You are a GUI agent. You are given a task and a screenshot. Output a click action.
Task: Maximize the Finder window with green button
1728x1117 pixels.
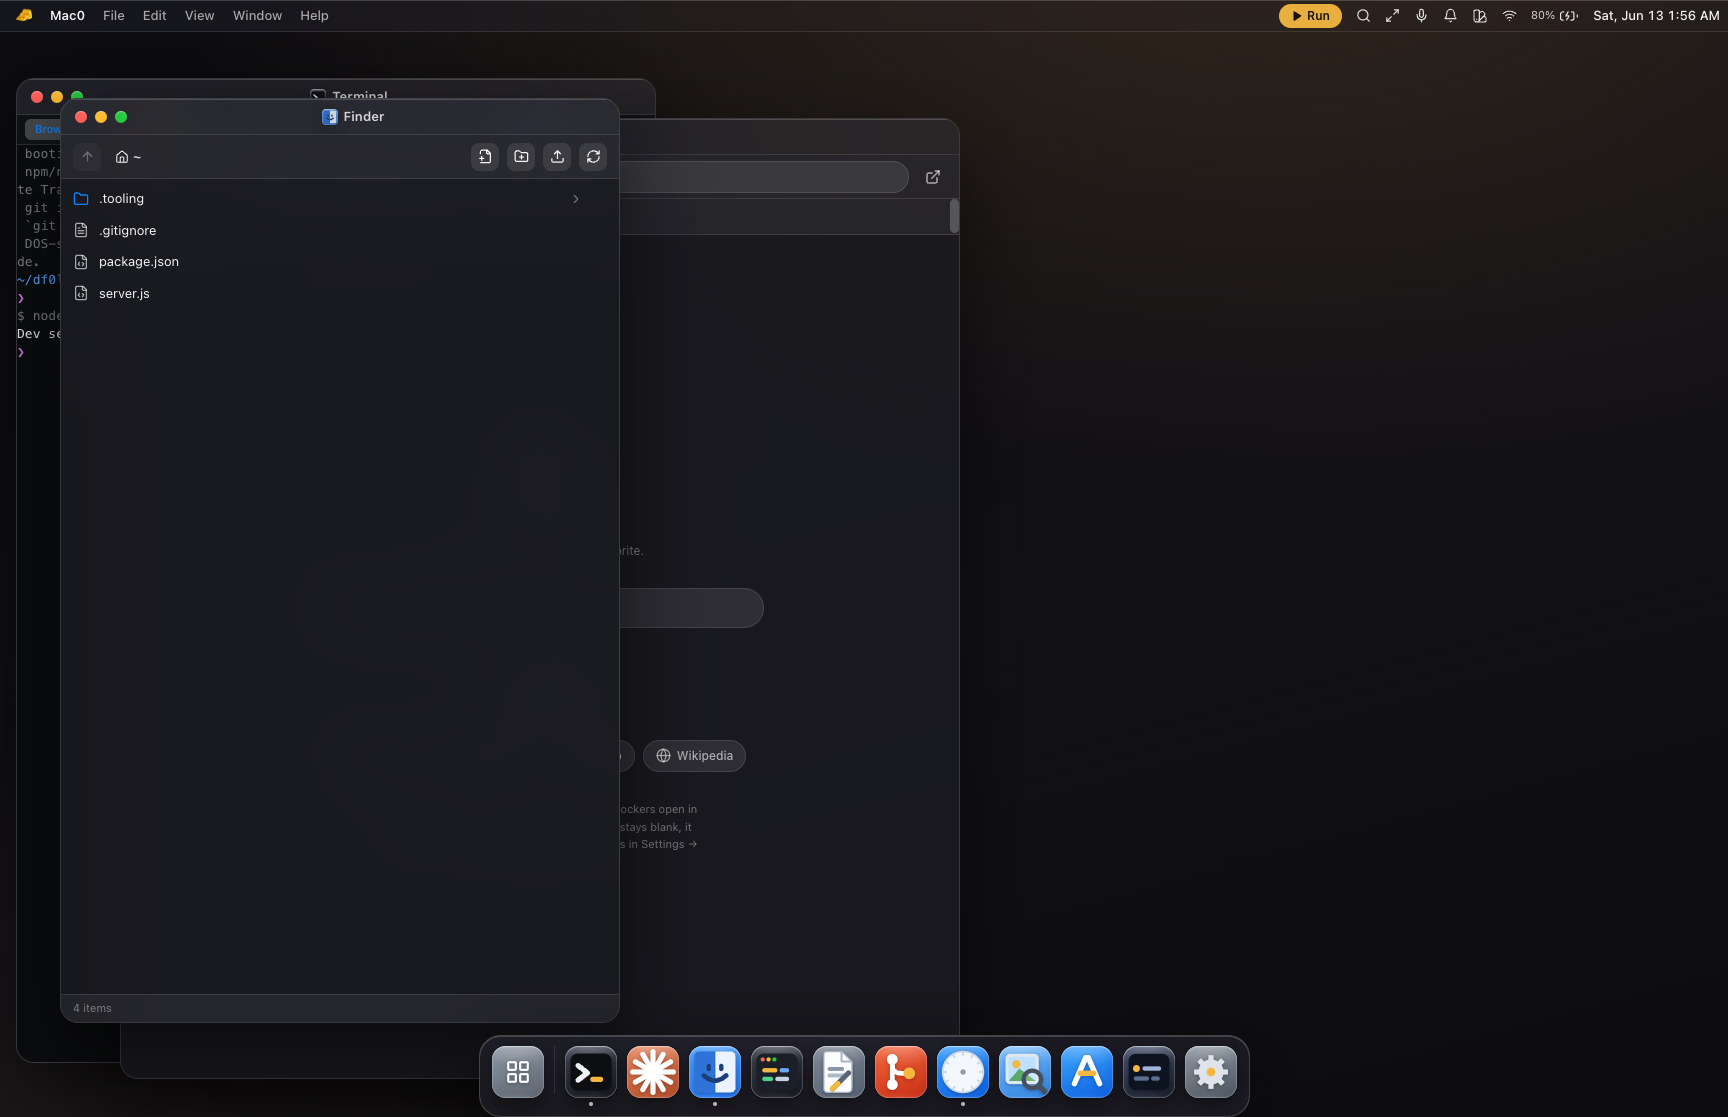pos(121,117)
